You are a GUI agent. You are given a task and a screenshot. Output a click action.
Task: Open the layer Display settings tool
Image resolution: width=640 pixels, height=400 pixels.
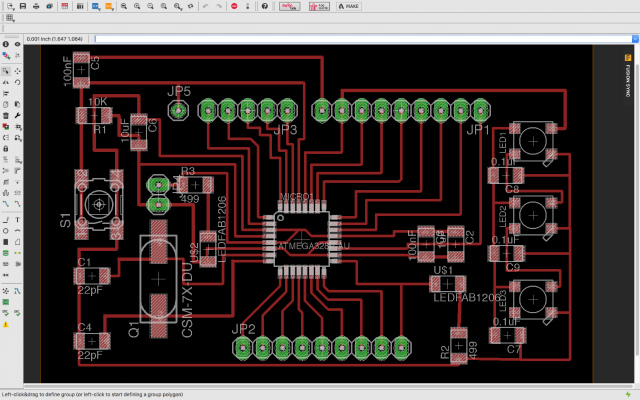point(6,56)
